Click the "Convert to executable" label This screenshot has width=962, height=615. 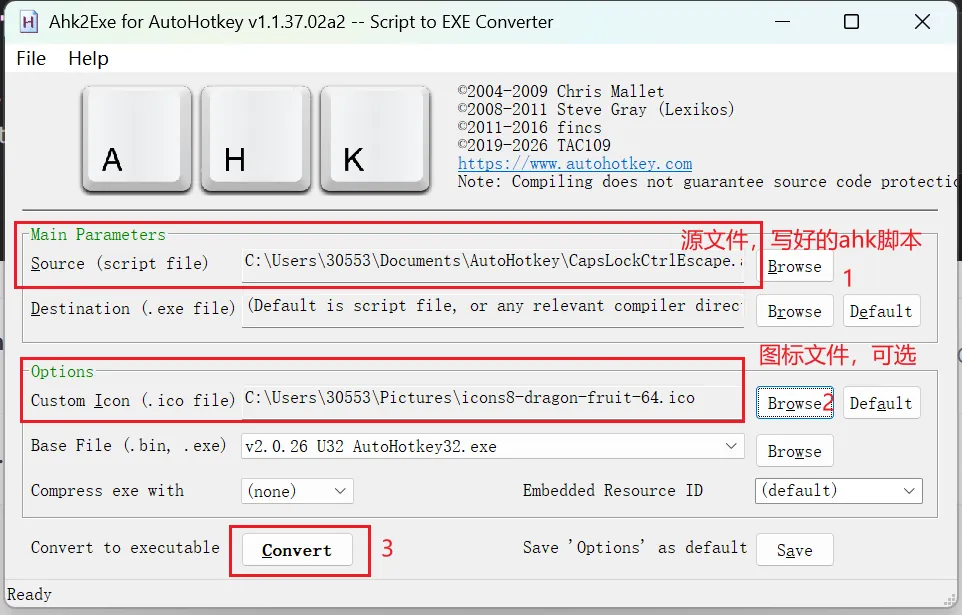point(125,547)
